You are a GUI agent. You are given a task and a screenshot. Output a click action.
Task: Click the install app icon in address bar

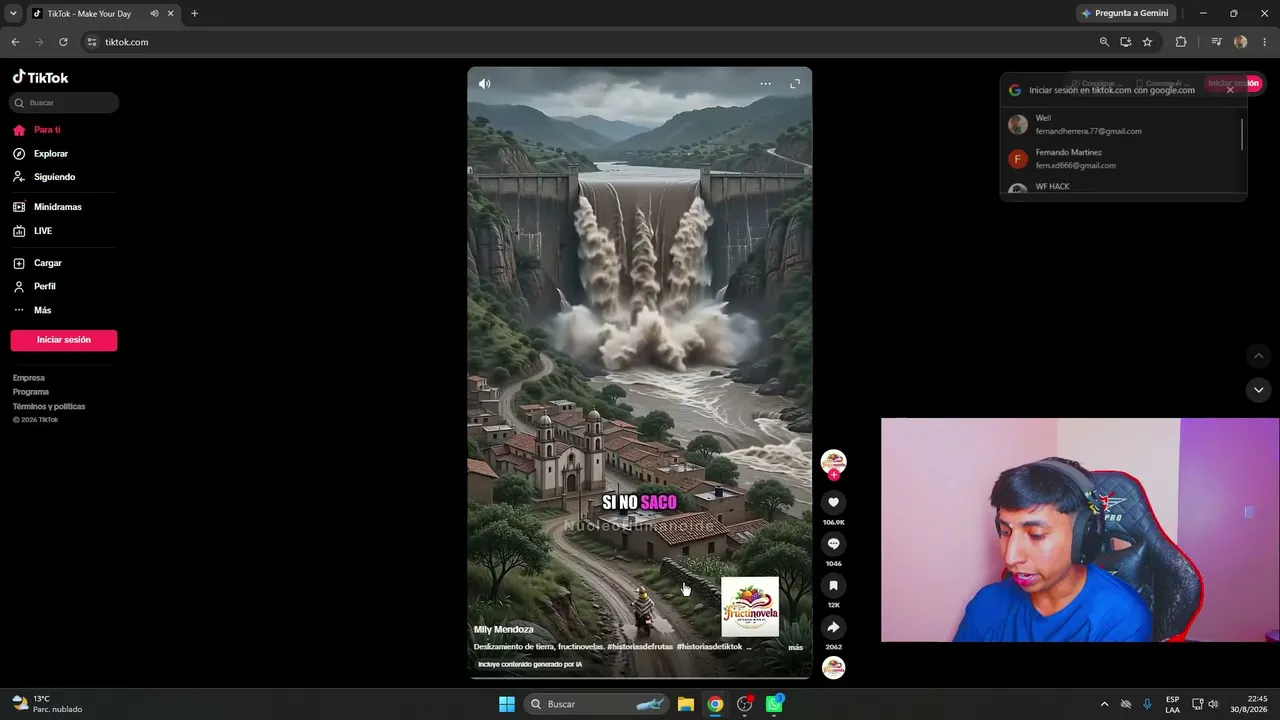[1126, 42]
